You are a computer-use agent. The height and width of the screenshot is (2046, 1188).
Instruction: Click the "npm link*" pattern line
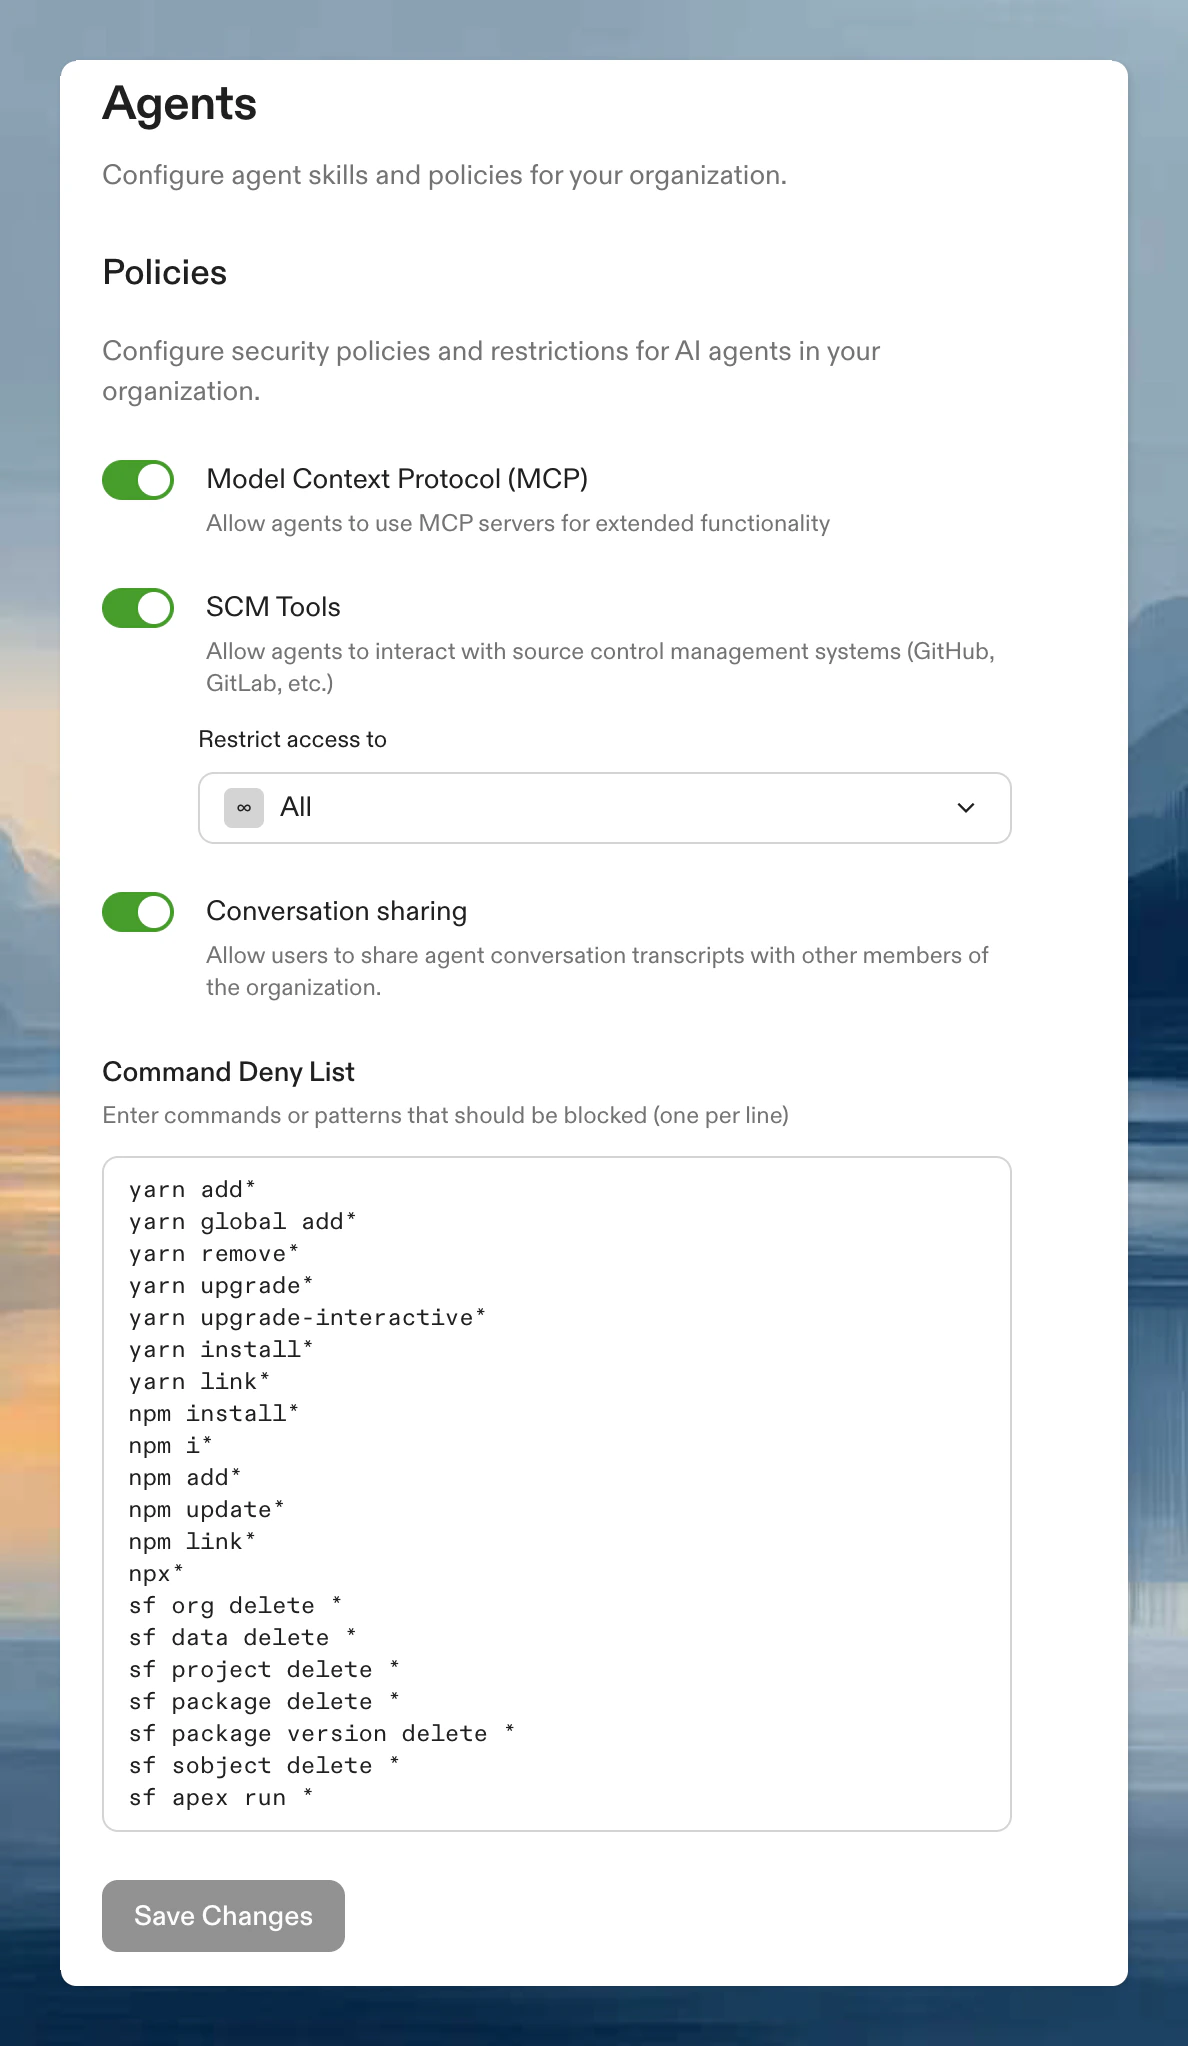click(192, 1541)
